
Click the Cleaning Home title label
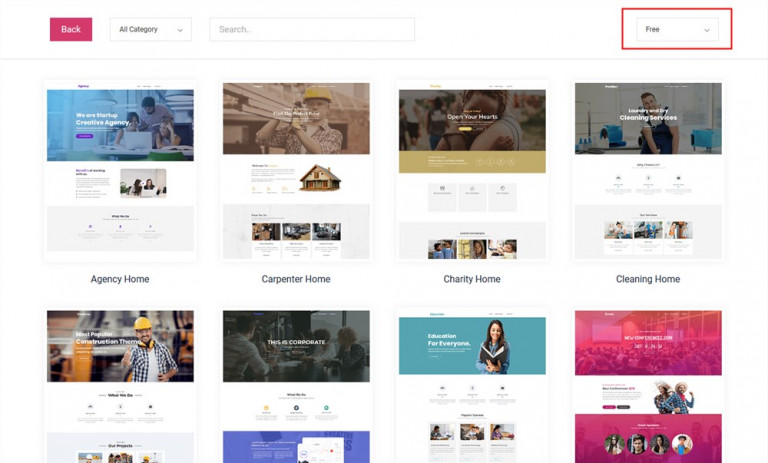pos(648,279)
